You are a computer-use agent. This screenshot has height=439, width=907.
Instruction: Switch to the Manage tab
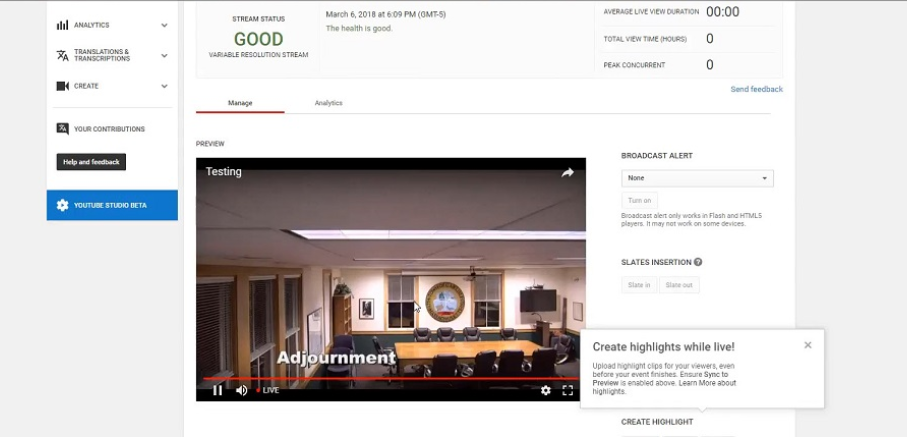[240, 103]
